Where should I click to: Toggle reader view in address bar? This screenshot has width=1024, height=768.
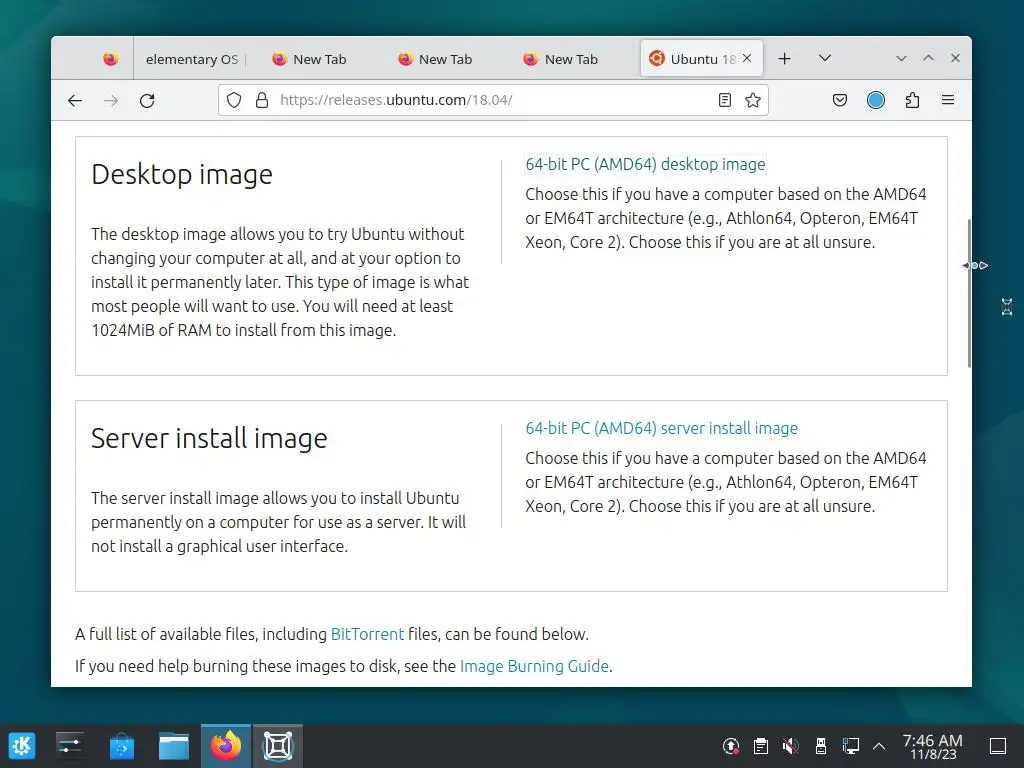(724, 100)
